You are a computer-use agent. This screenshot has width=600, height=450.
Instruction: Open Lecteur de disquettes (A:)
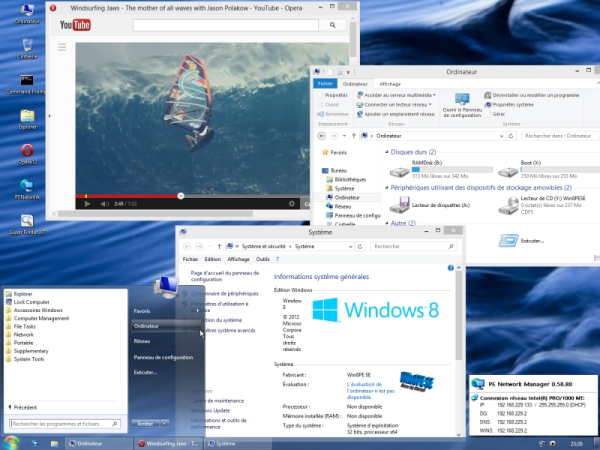click(430, 205)
